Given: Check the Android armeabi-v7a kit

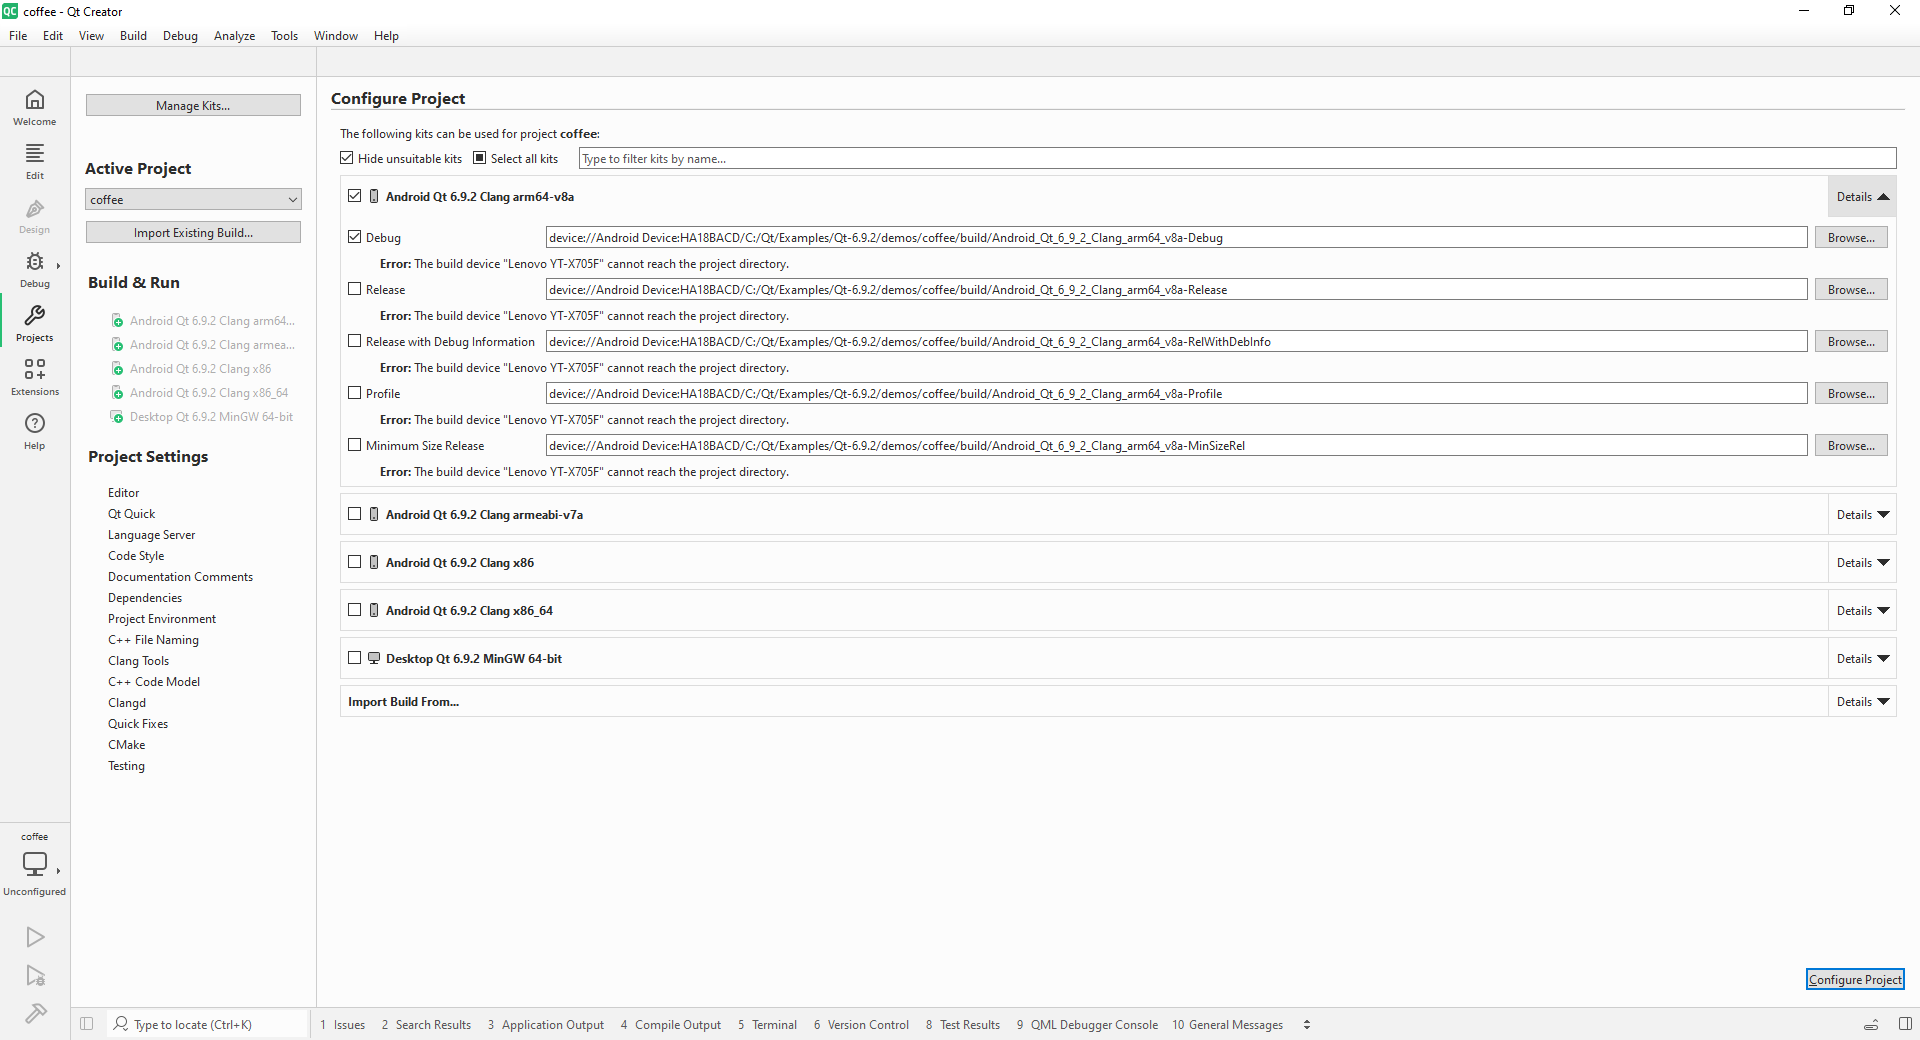Looking at the screenshot, I should click(x=355, y=514).
